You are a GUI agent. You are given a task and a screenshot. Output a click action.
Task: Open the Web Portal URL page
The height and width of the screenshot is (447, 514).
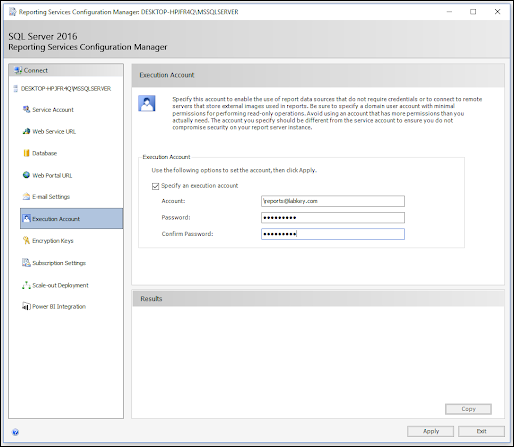coord(52,175)
